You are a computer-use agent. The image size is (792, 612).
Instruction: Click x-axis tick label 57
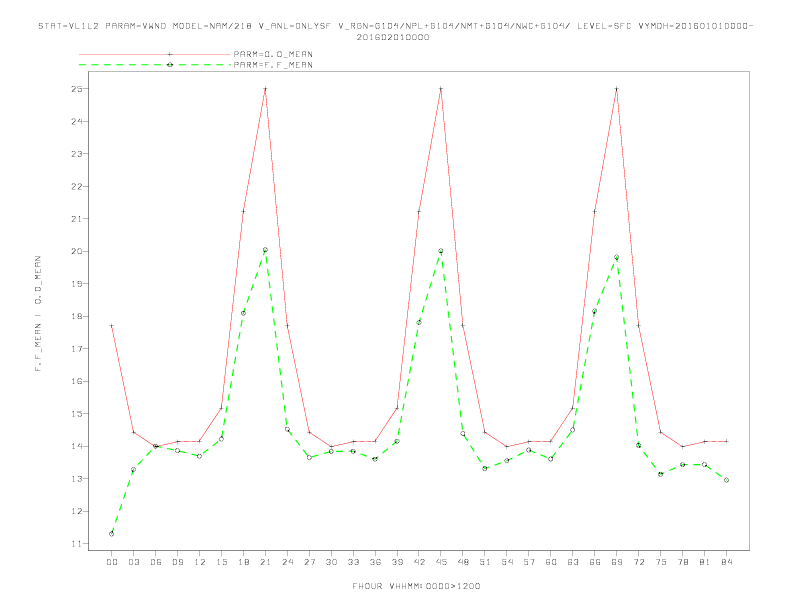click(x=529, y=562)
